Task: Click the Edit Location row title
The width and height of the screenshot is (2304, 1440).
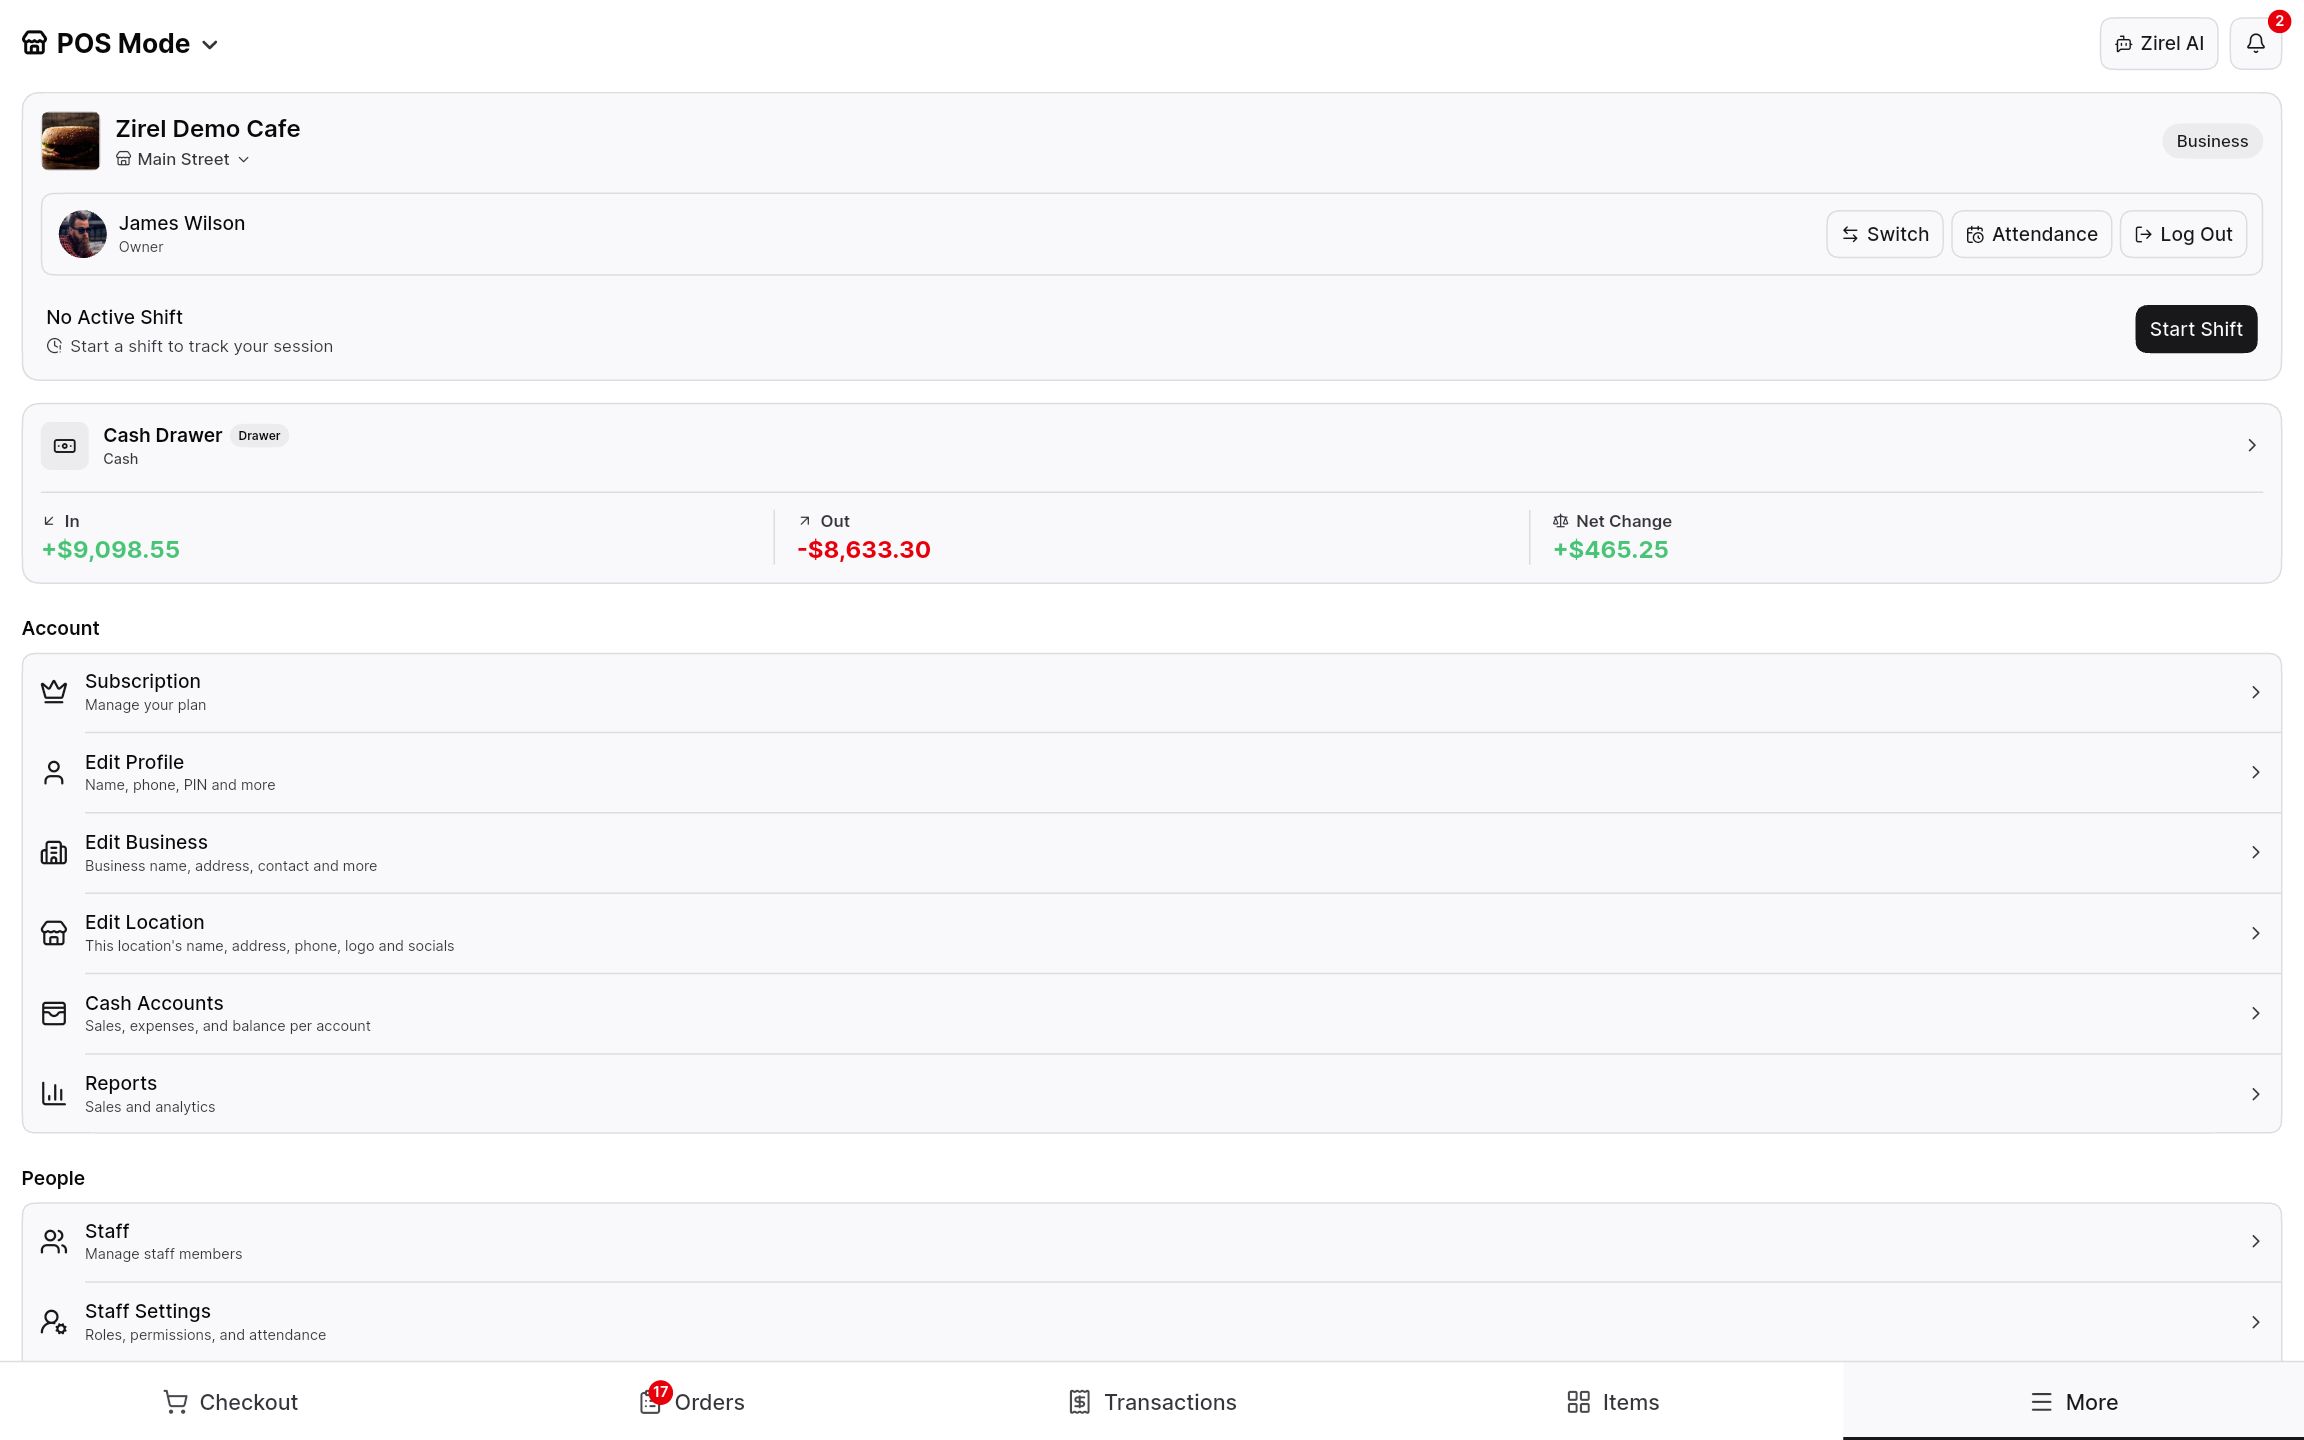Action: [144, 922]
